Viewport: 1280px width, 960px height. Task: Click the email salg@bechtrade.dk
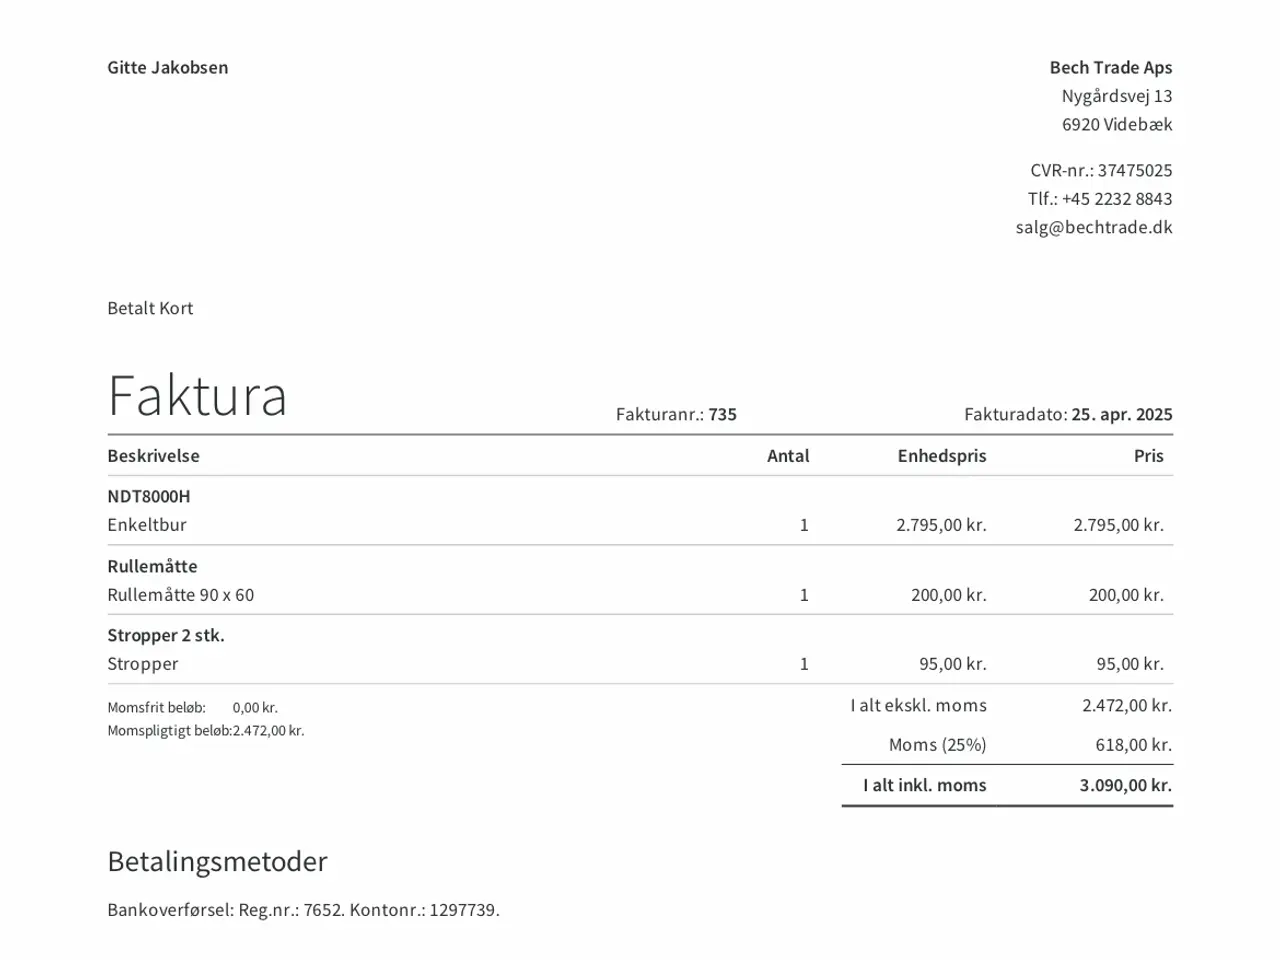(1094, 227)
